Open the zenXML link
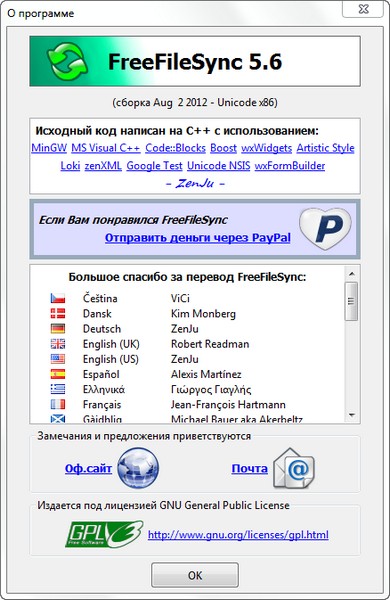This screenshot has width=390, height=600. coord(103,166)
